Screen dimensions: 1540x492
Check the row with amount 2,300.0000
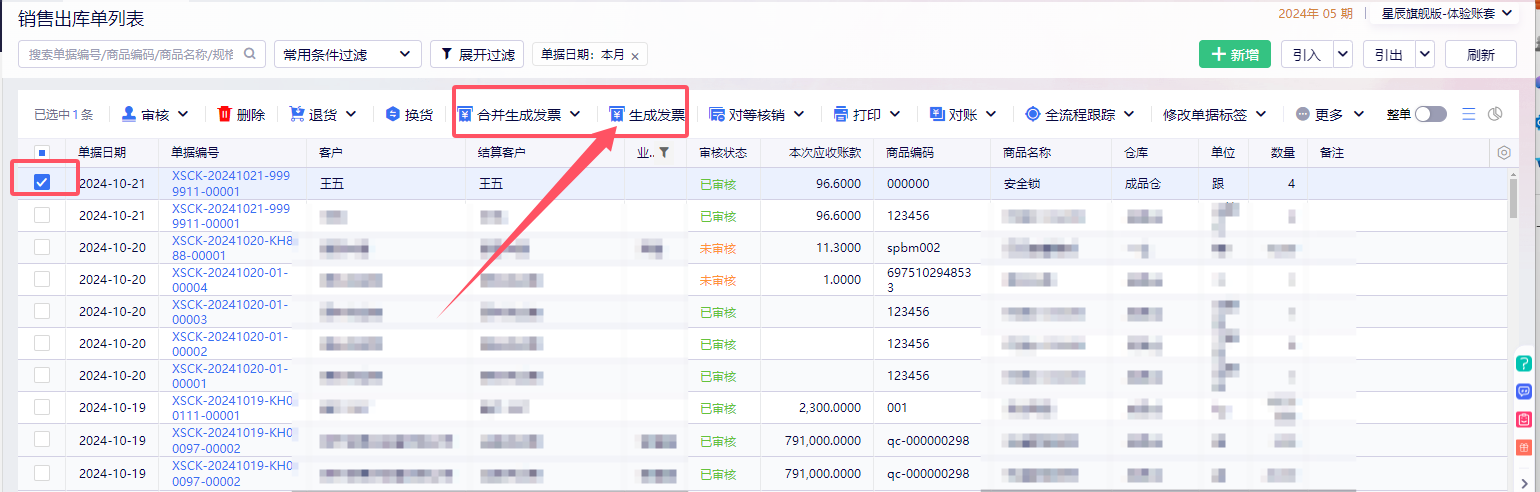click(42, 407)
